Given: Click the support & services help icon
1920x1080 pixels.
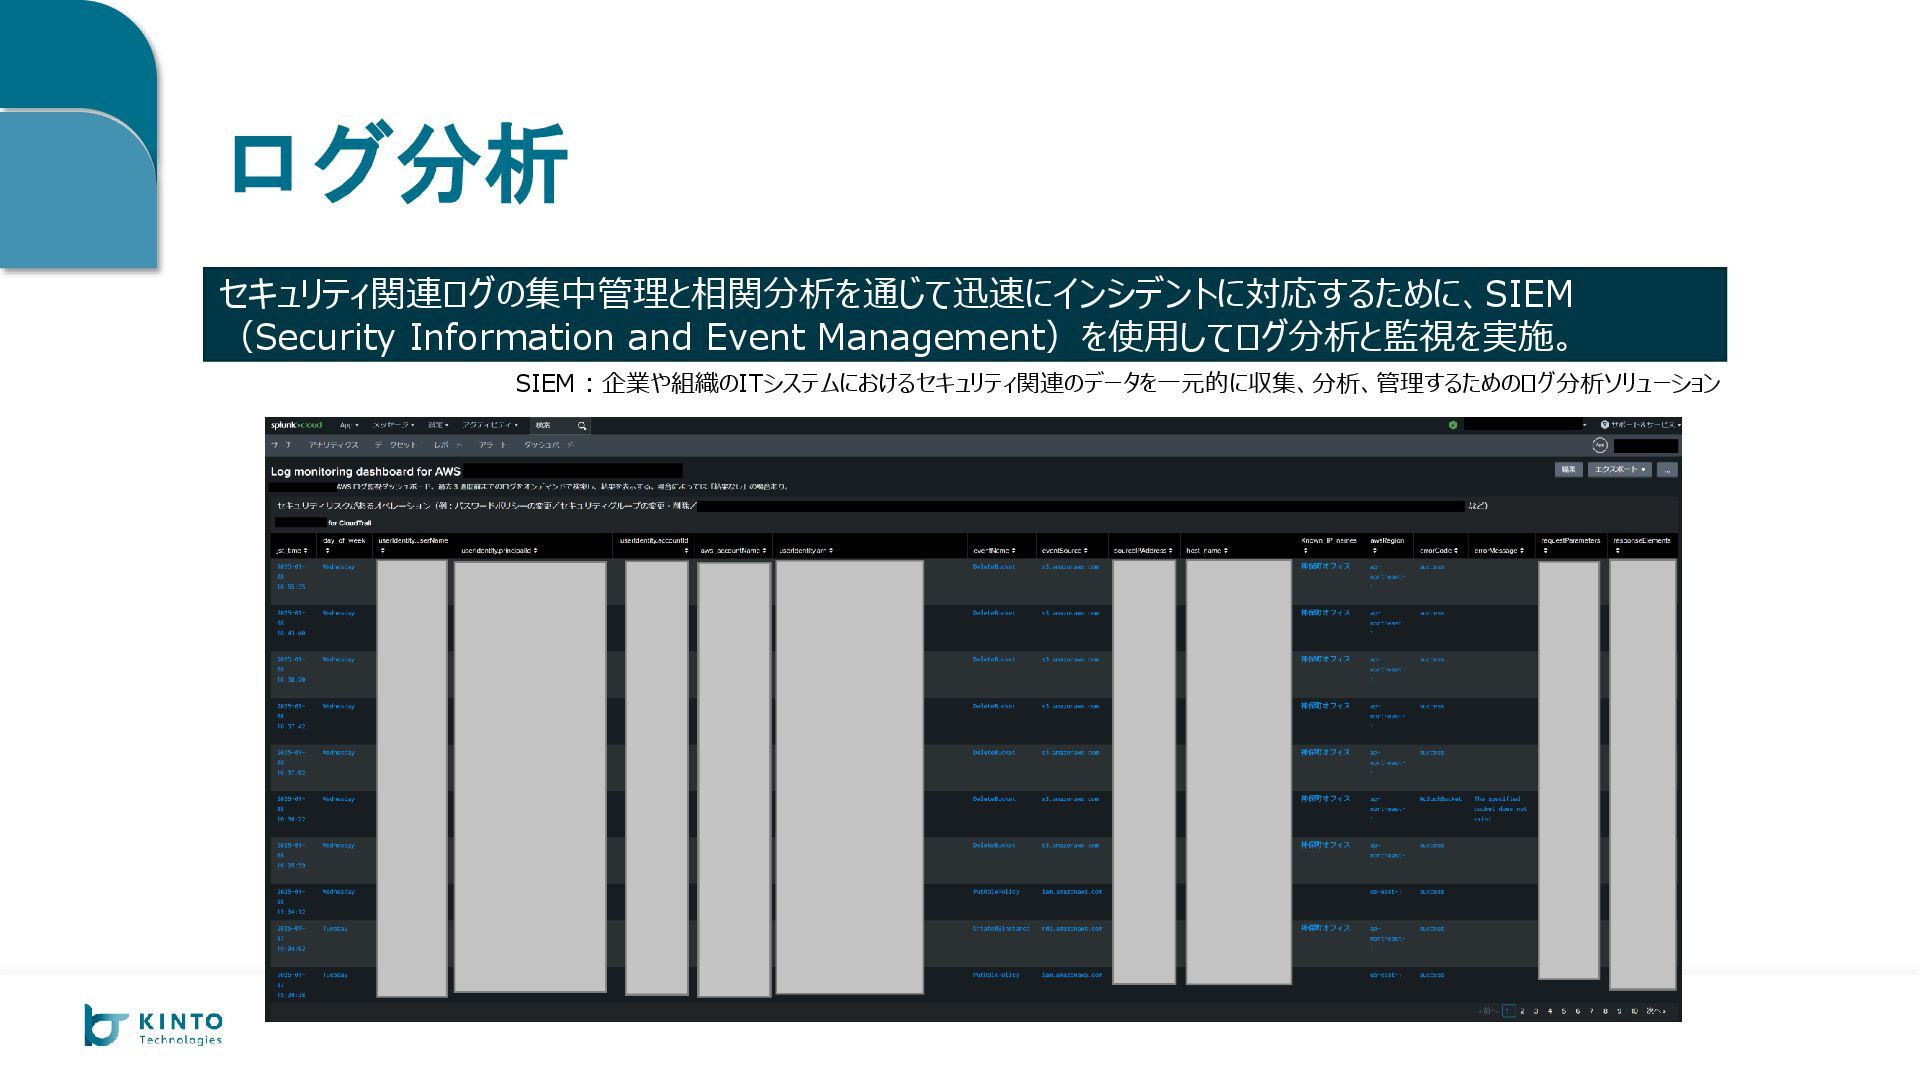Looking at the screenshot, I should click(x=1604, y=425).
